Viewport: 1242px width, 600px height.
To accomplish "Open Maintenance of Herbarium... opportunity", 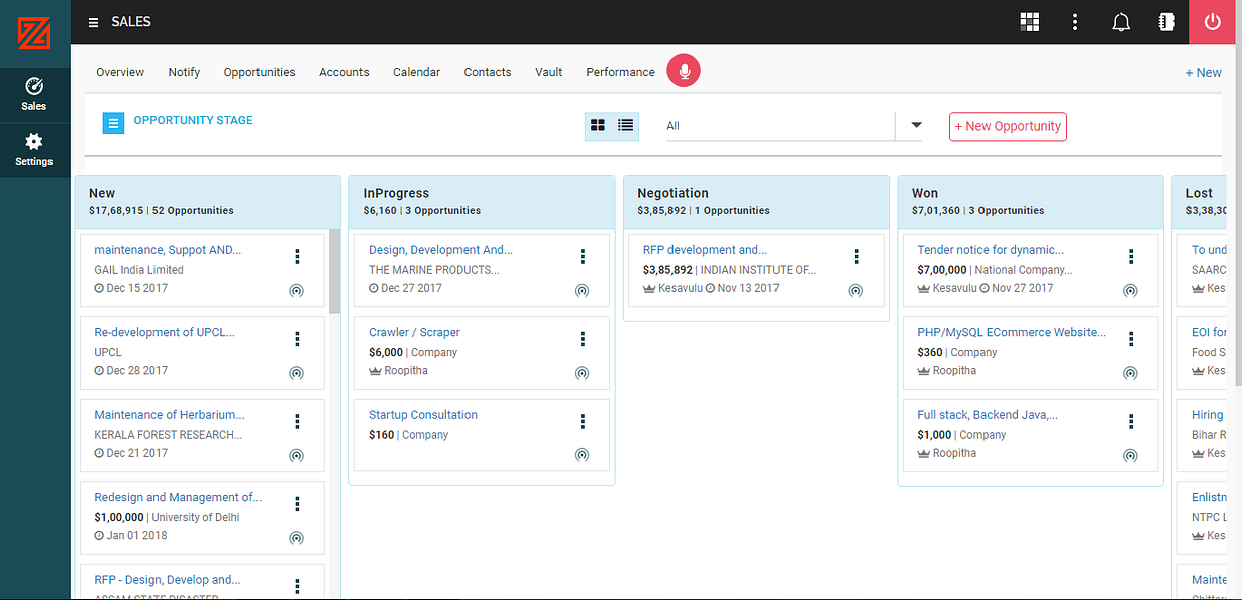I will click(169, 414).
